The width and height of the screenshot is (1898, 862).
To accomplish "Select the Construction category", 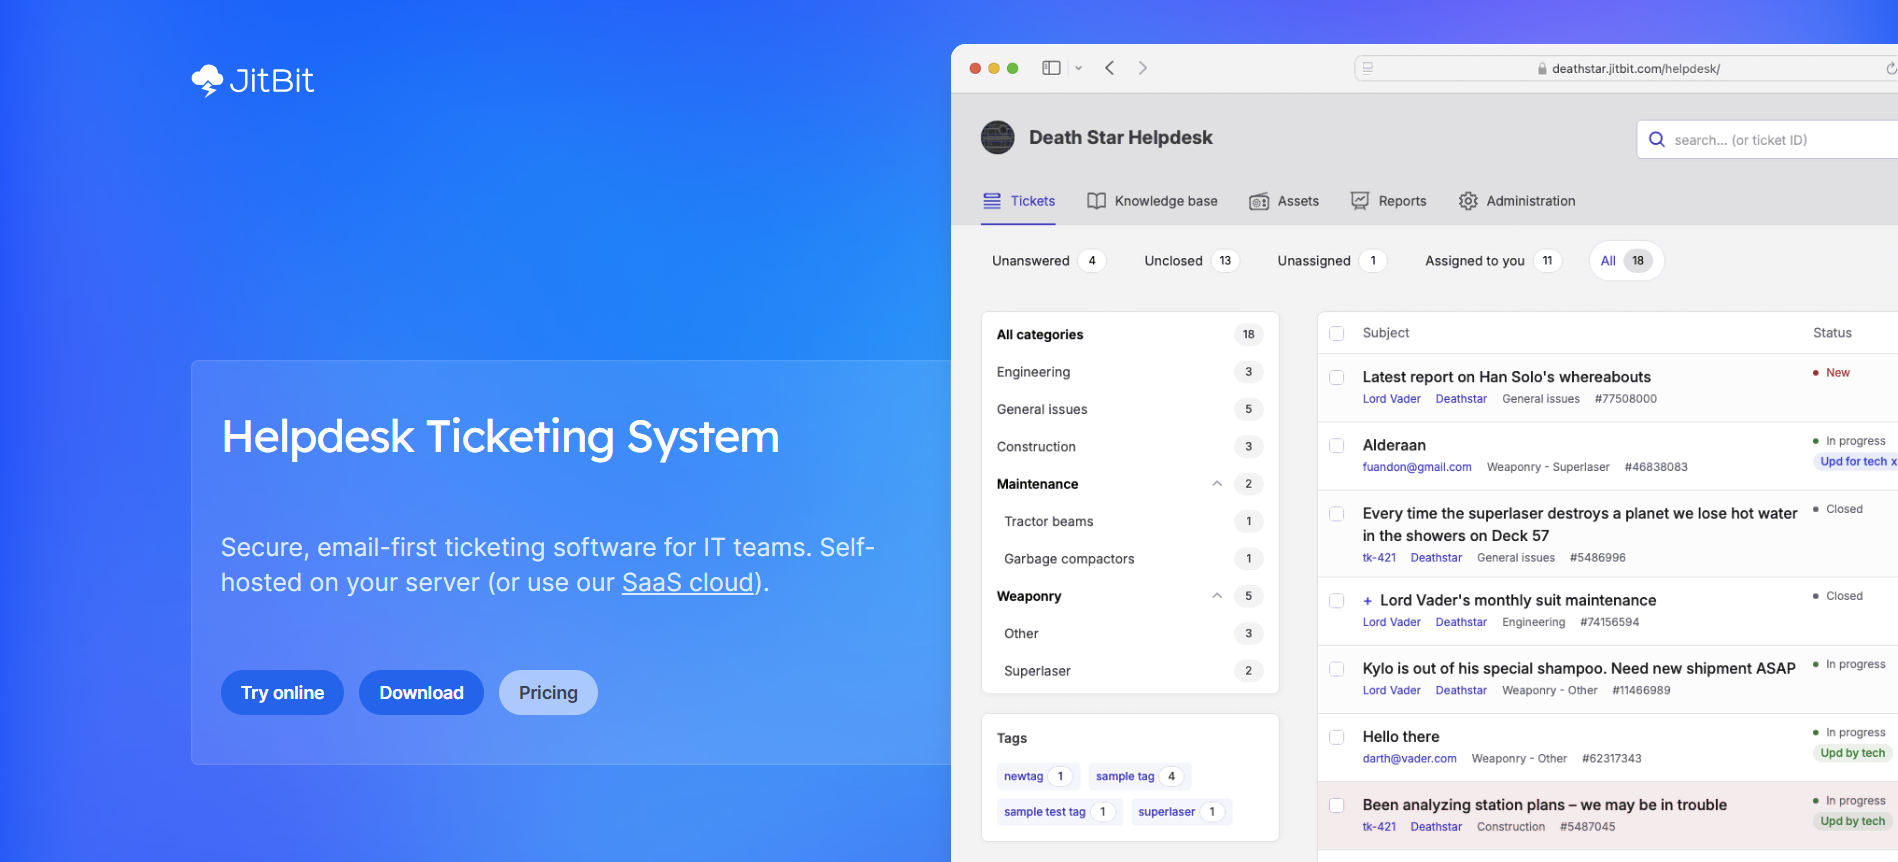I will click(x=1130, y=447).
